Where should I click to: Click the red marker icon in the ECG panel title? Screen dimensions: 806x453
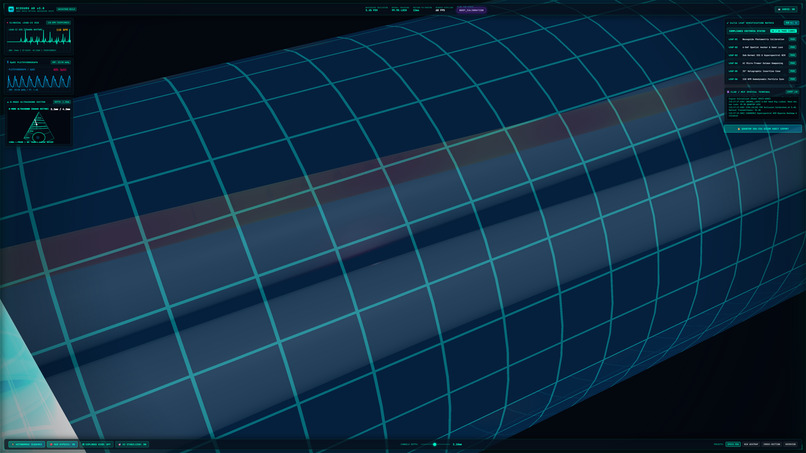point(7,23)
